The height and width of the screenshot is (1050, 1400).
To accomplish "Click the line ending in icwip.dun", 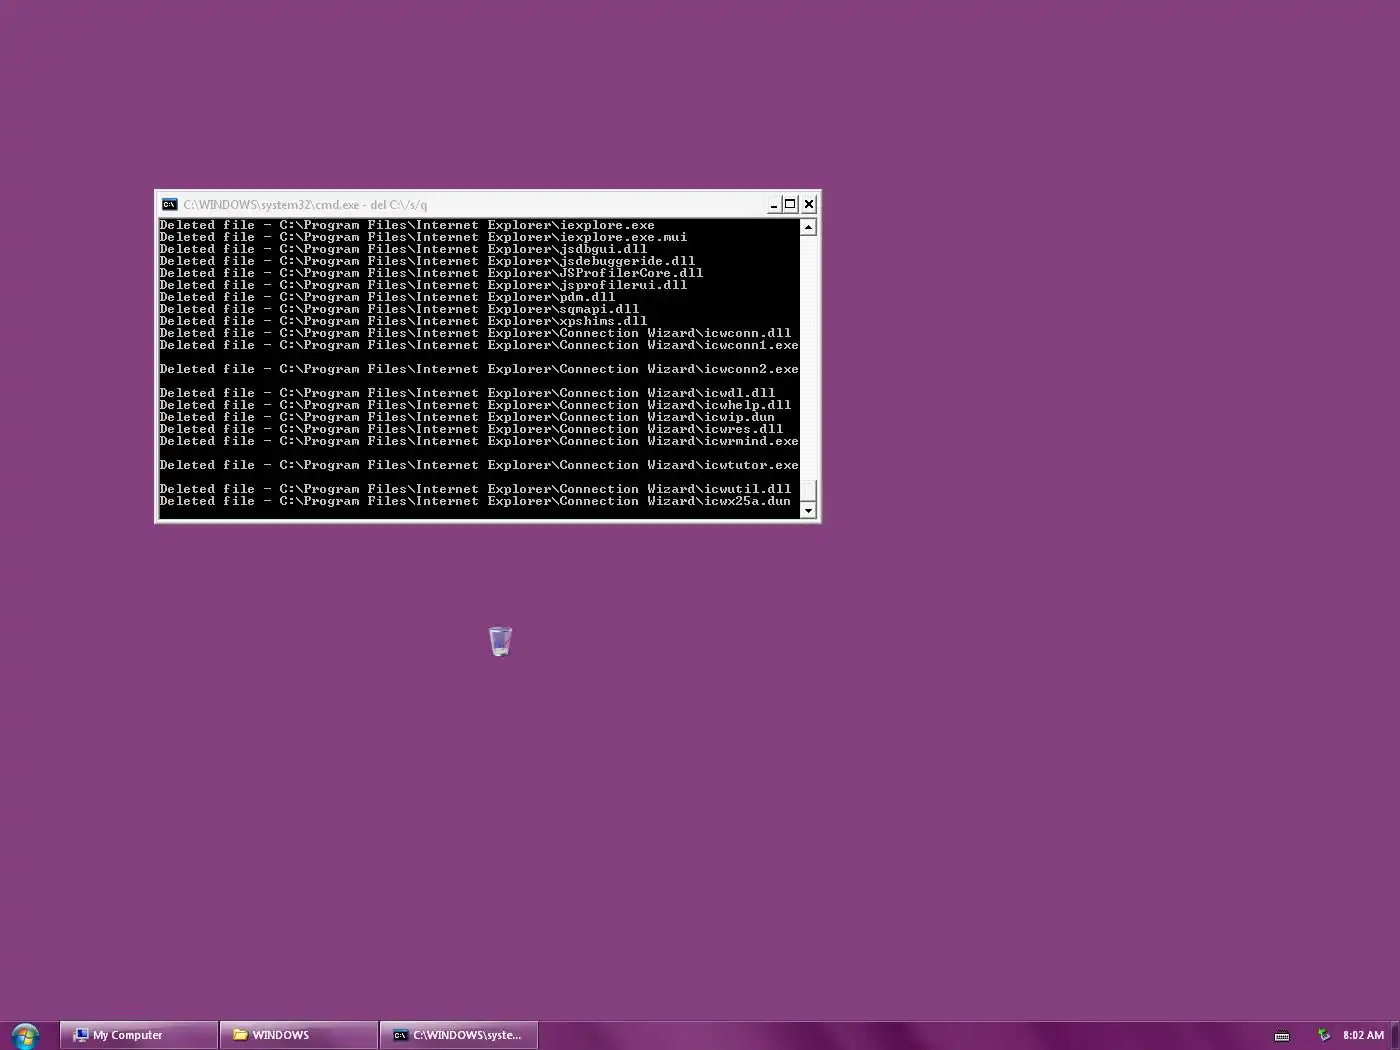I will click(468, 417).
